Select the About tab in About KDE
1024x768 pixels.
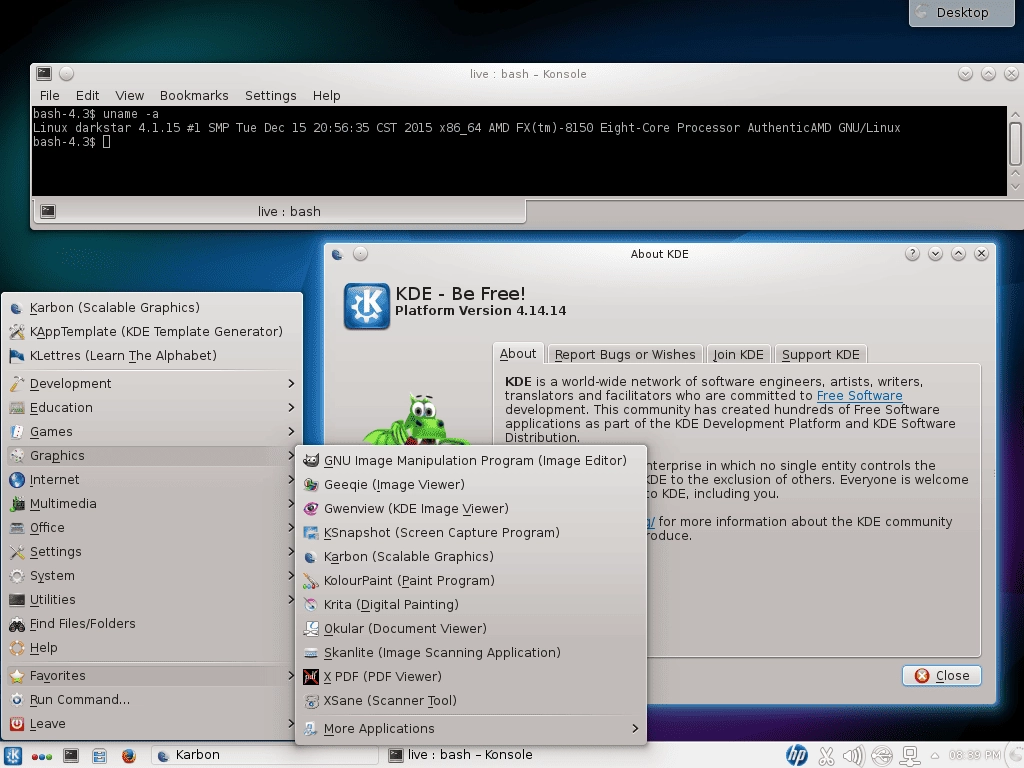(x=518, y=354)
